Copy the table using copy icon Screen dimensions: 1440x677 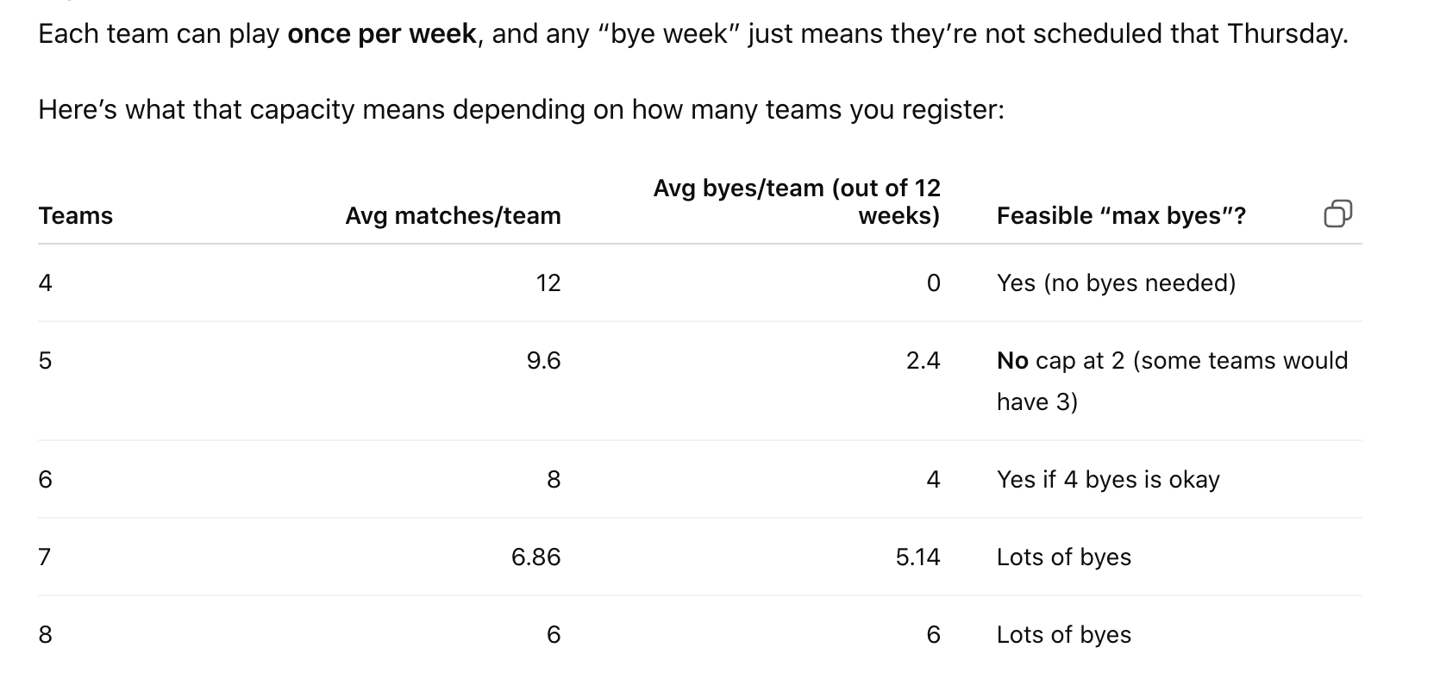1338,214
